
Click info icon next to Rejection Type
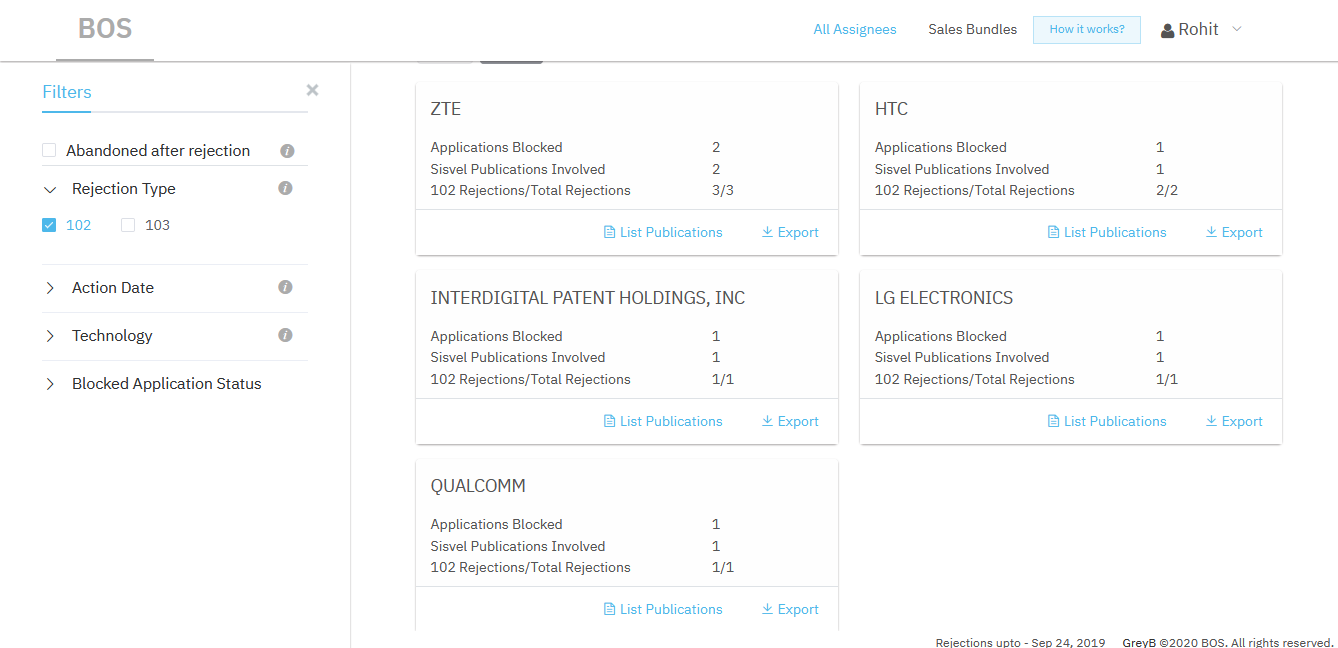coord(285,188)
